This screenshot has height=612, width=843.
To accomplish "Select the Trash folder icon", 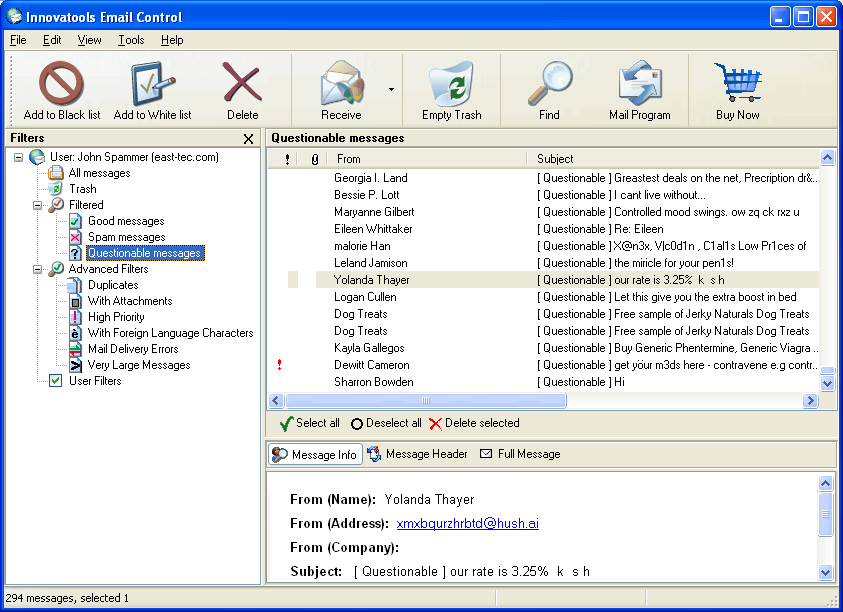I will [x=55, y=189].
